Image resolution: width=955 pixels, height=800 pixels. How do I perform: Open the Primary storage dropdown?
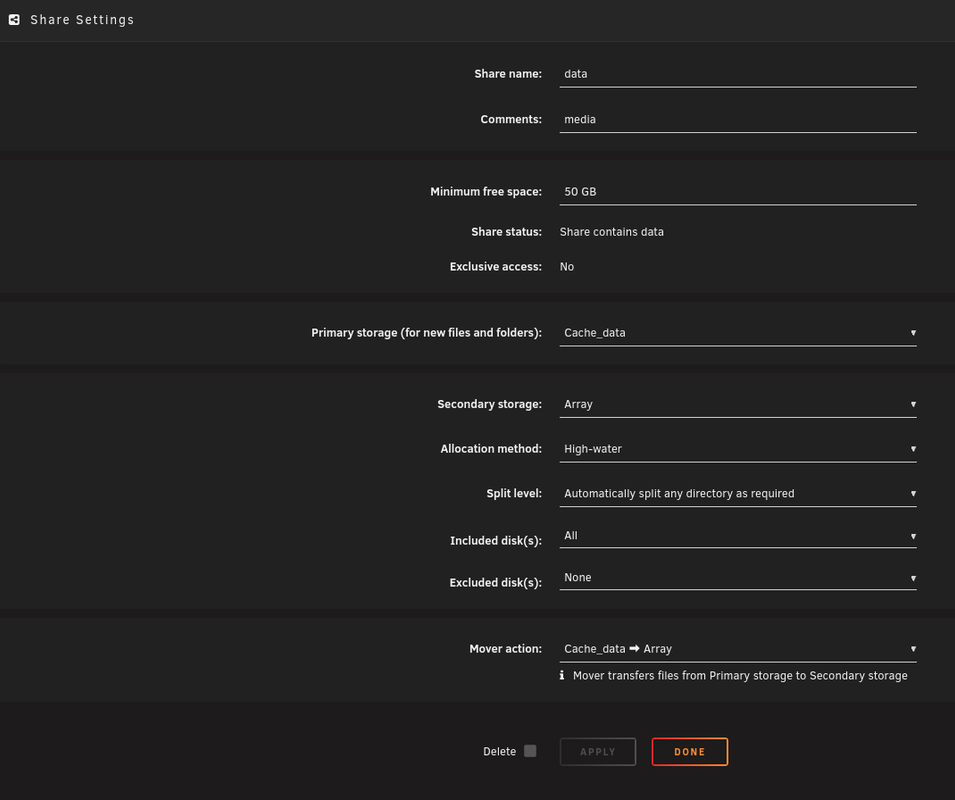[x=738, y=332]
